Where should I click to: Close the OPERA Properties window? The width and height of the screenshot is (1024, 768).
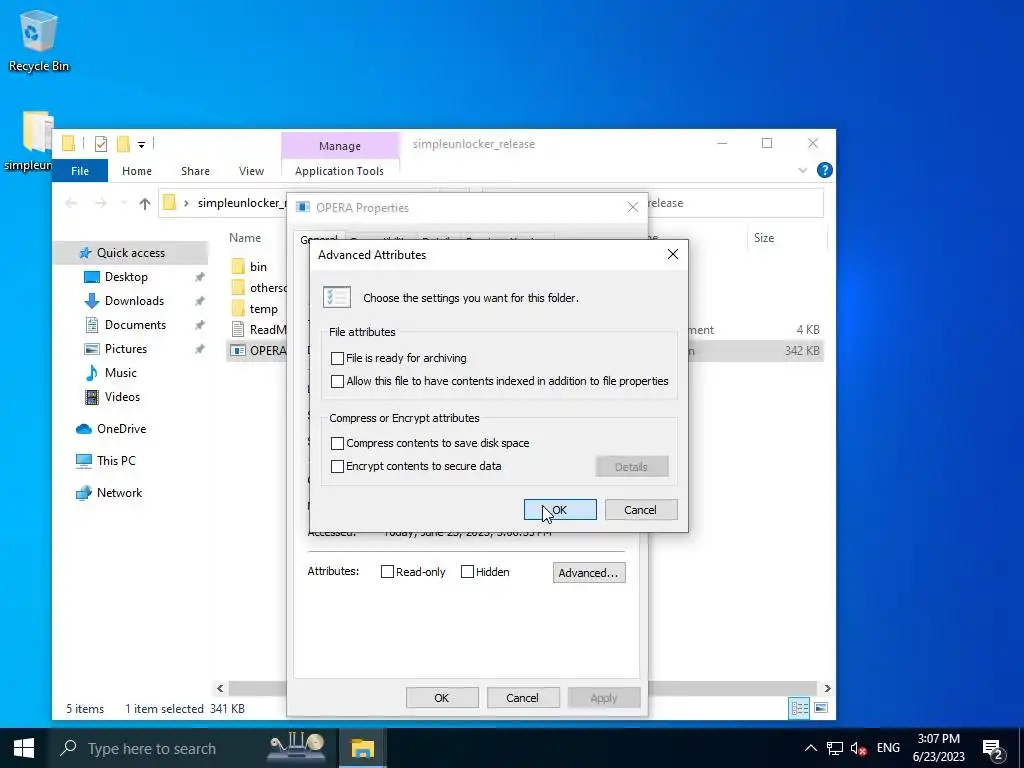click(x=632, y=208)
